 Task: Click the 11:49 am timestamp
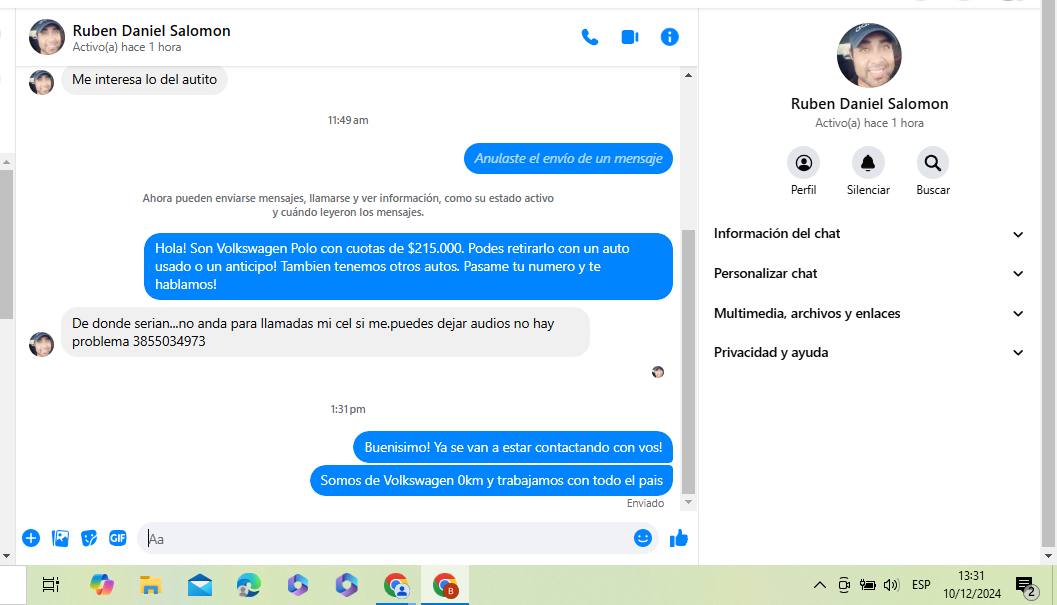click(x=348, y=120)
